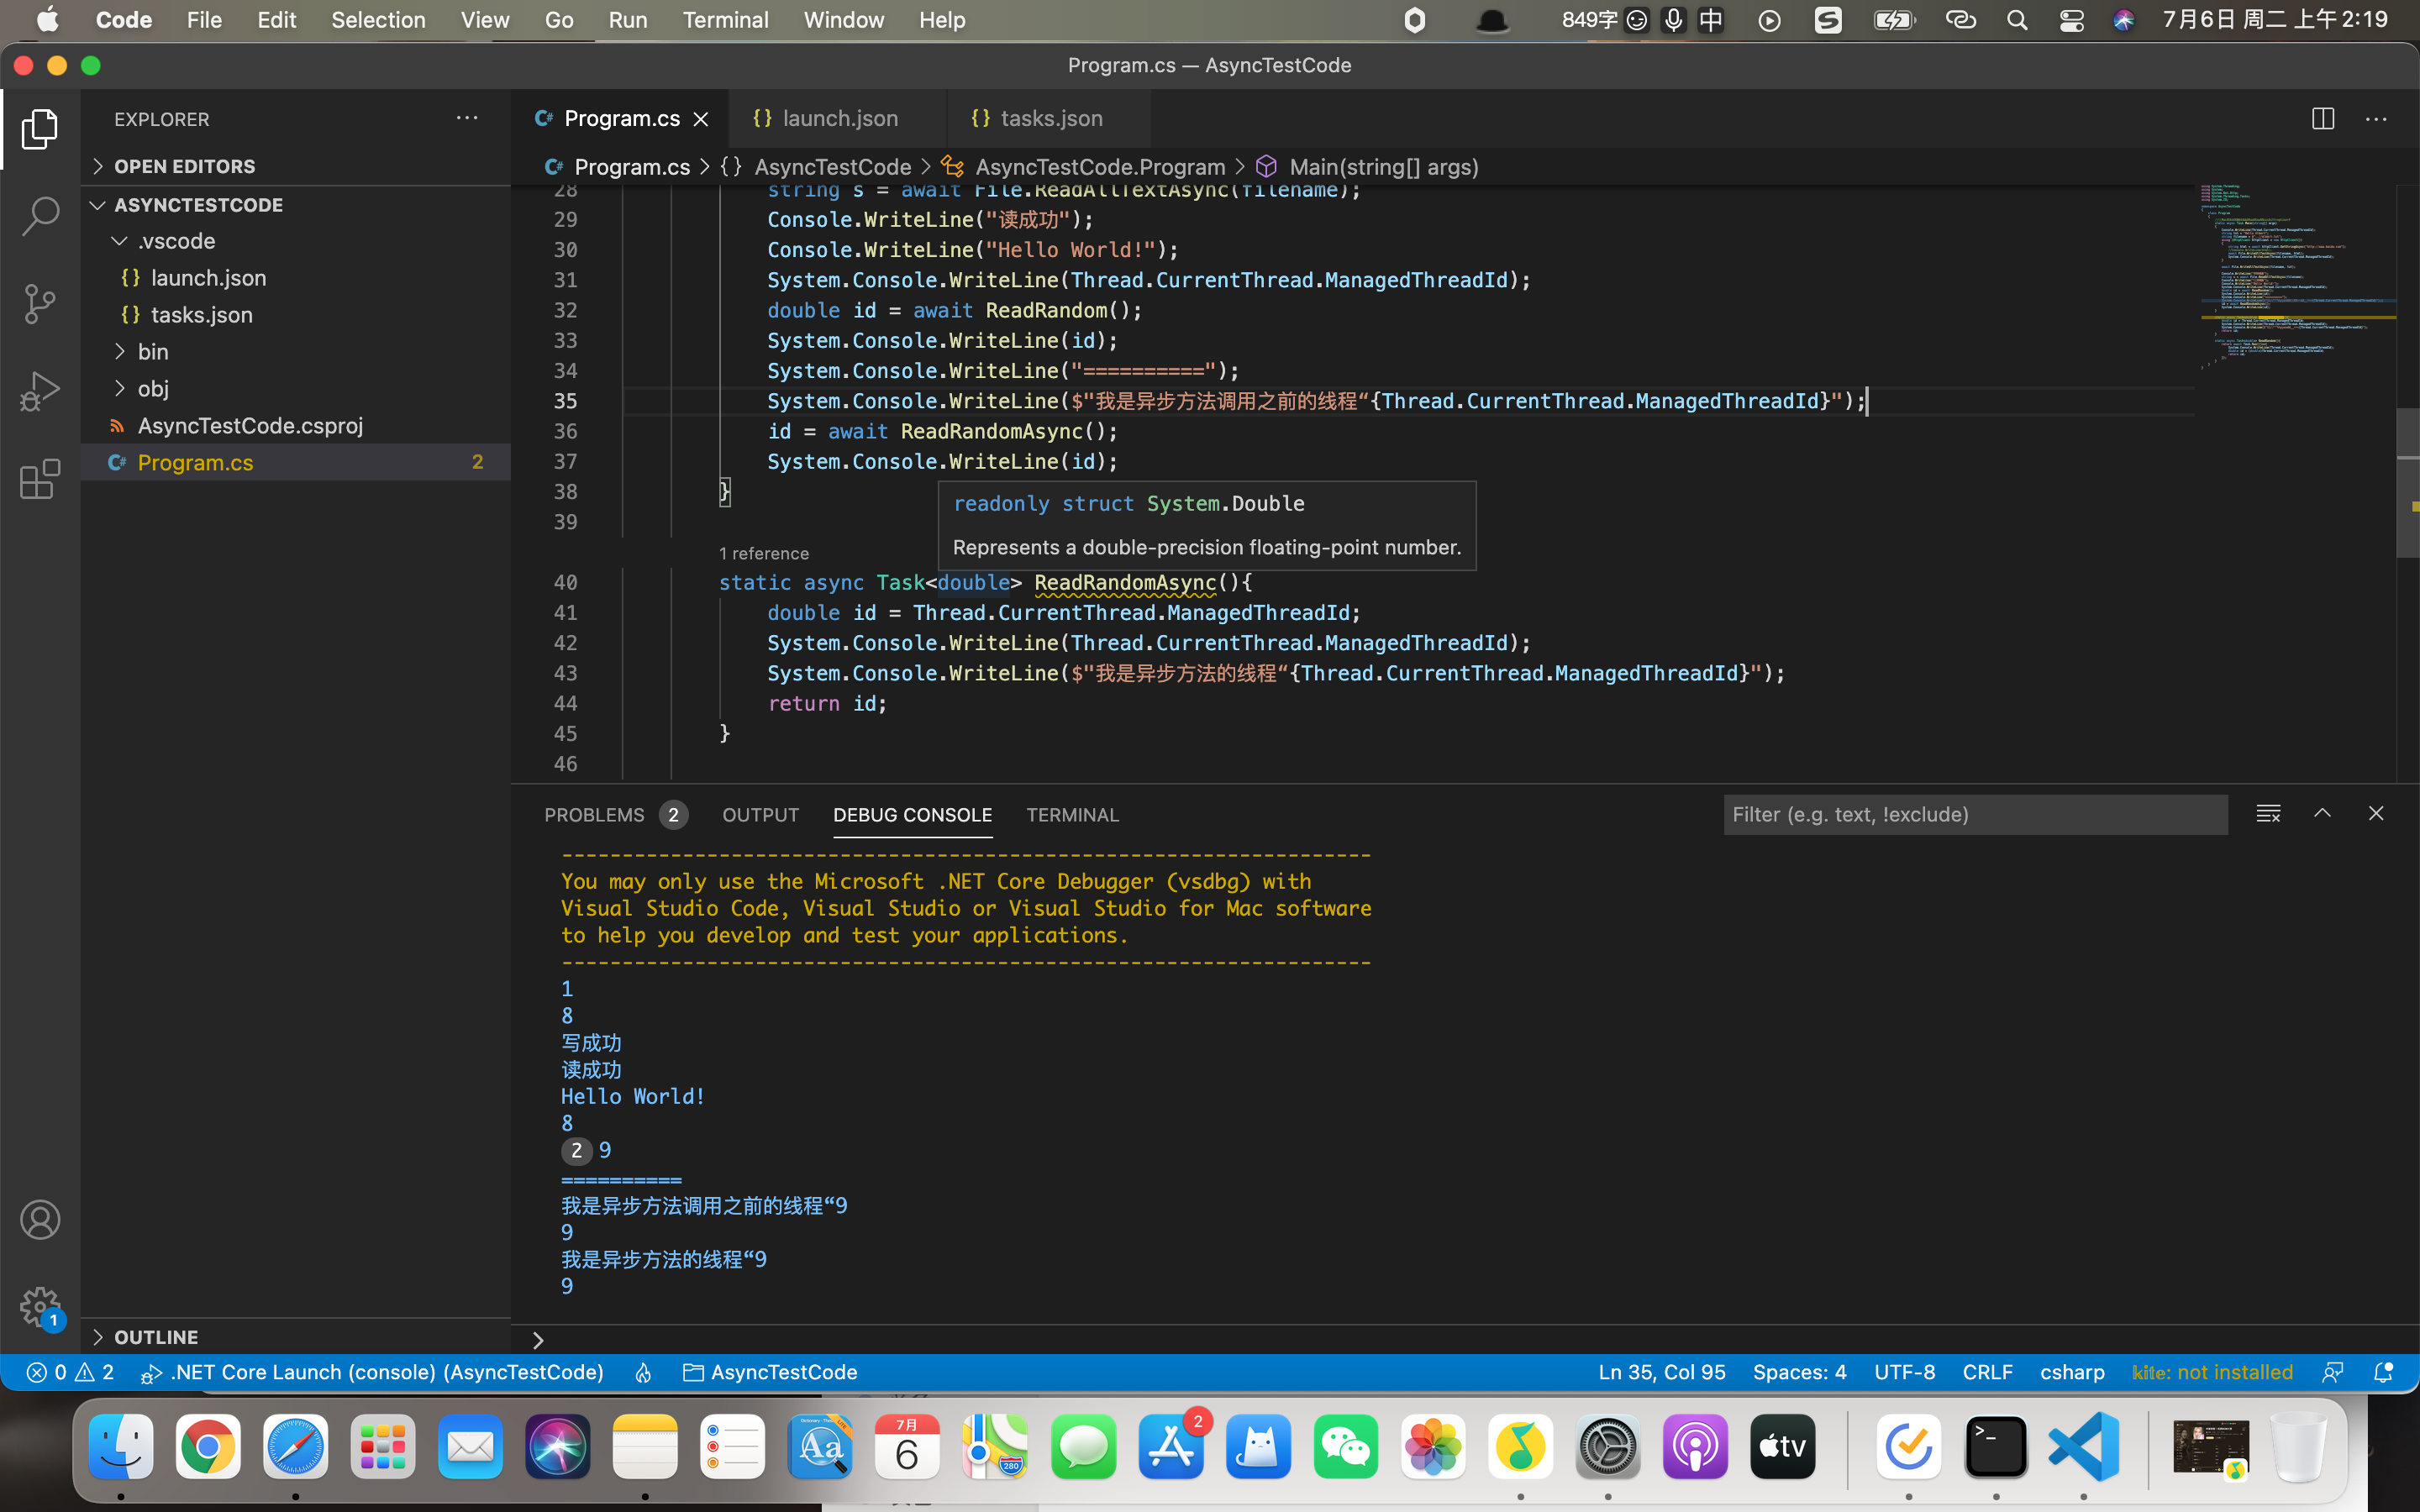Open the Manage gear icon
2420x1512 pixels.
click(40, 1305)
